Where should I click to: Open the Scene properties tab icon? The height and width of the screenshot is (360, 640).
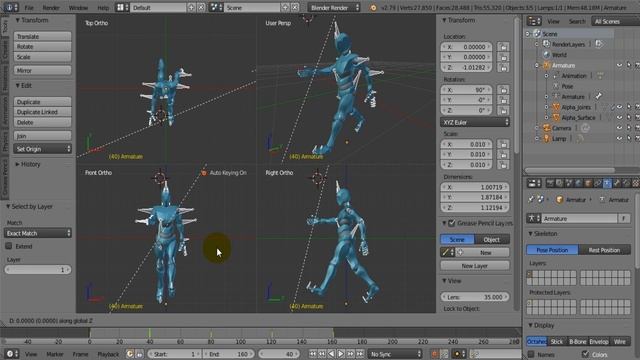[x=569, y=184]
